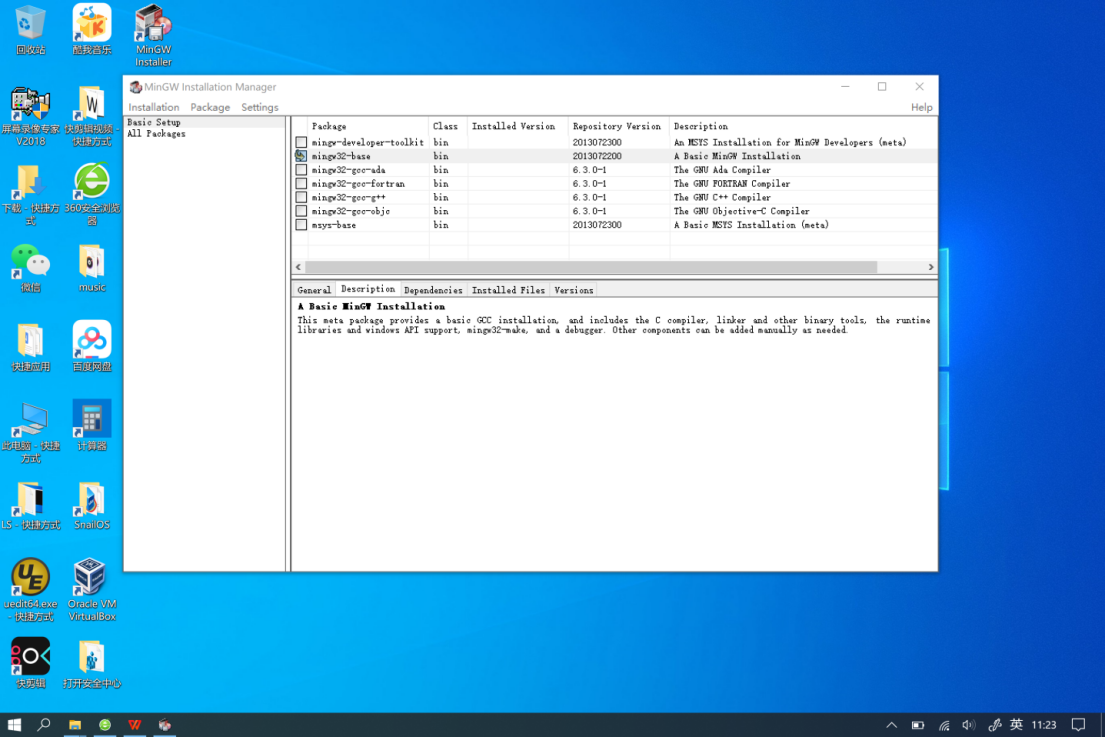Open File Explorer from the taskbar
The width and height of the screenshot is (1106, 737).
[75, 724]
